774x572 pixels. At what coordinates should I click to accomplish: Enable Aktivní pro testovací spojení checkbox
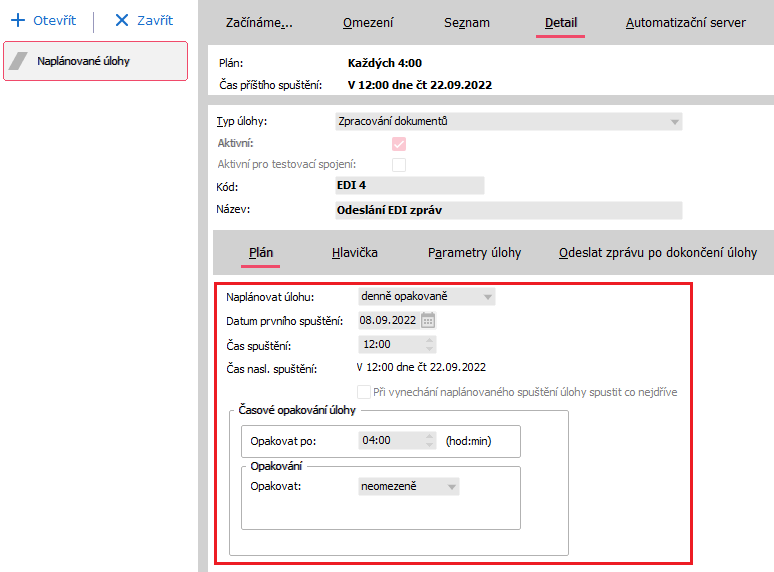point(399,165)
